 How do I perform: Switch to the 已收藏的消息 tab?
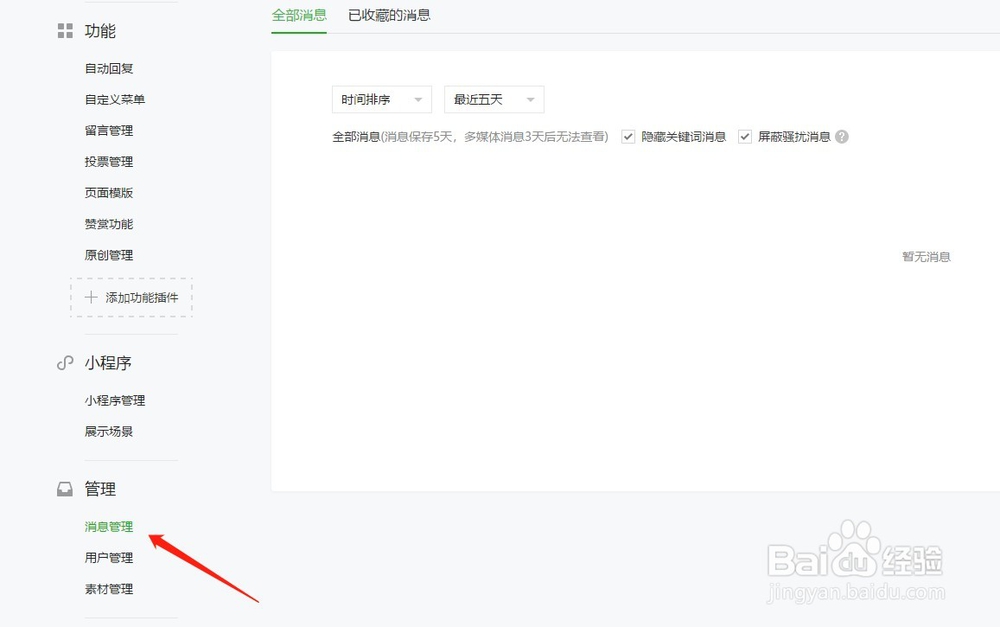tap(389, 15)
